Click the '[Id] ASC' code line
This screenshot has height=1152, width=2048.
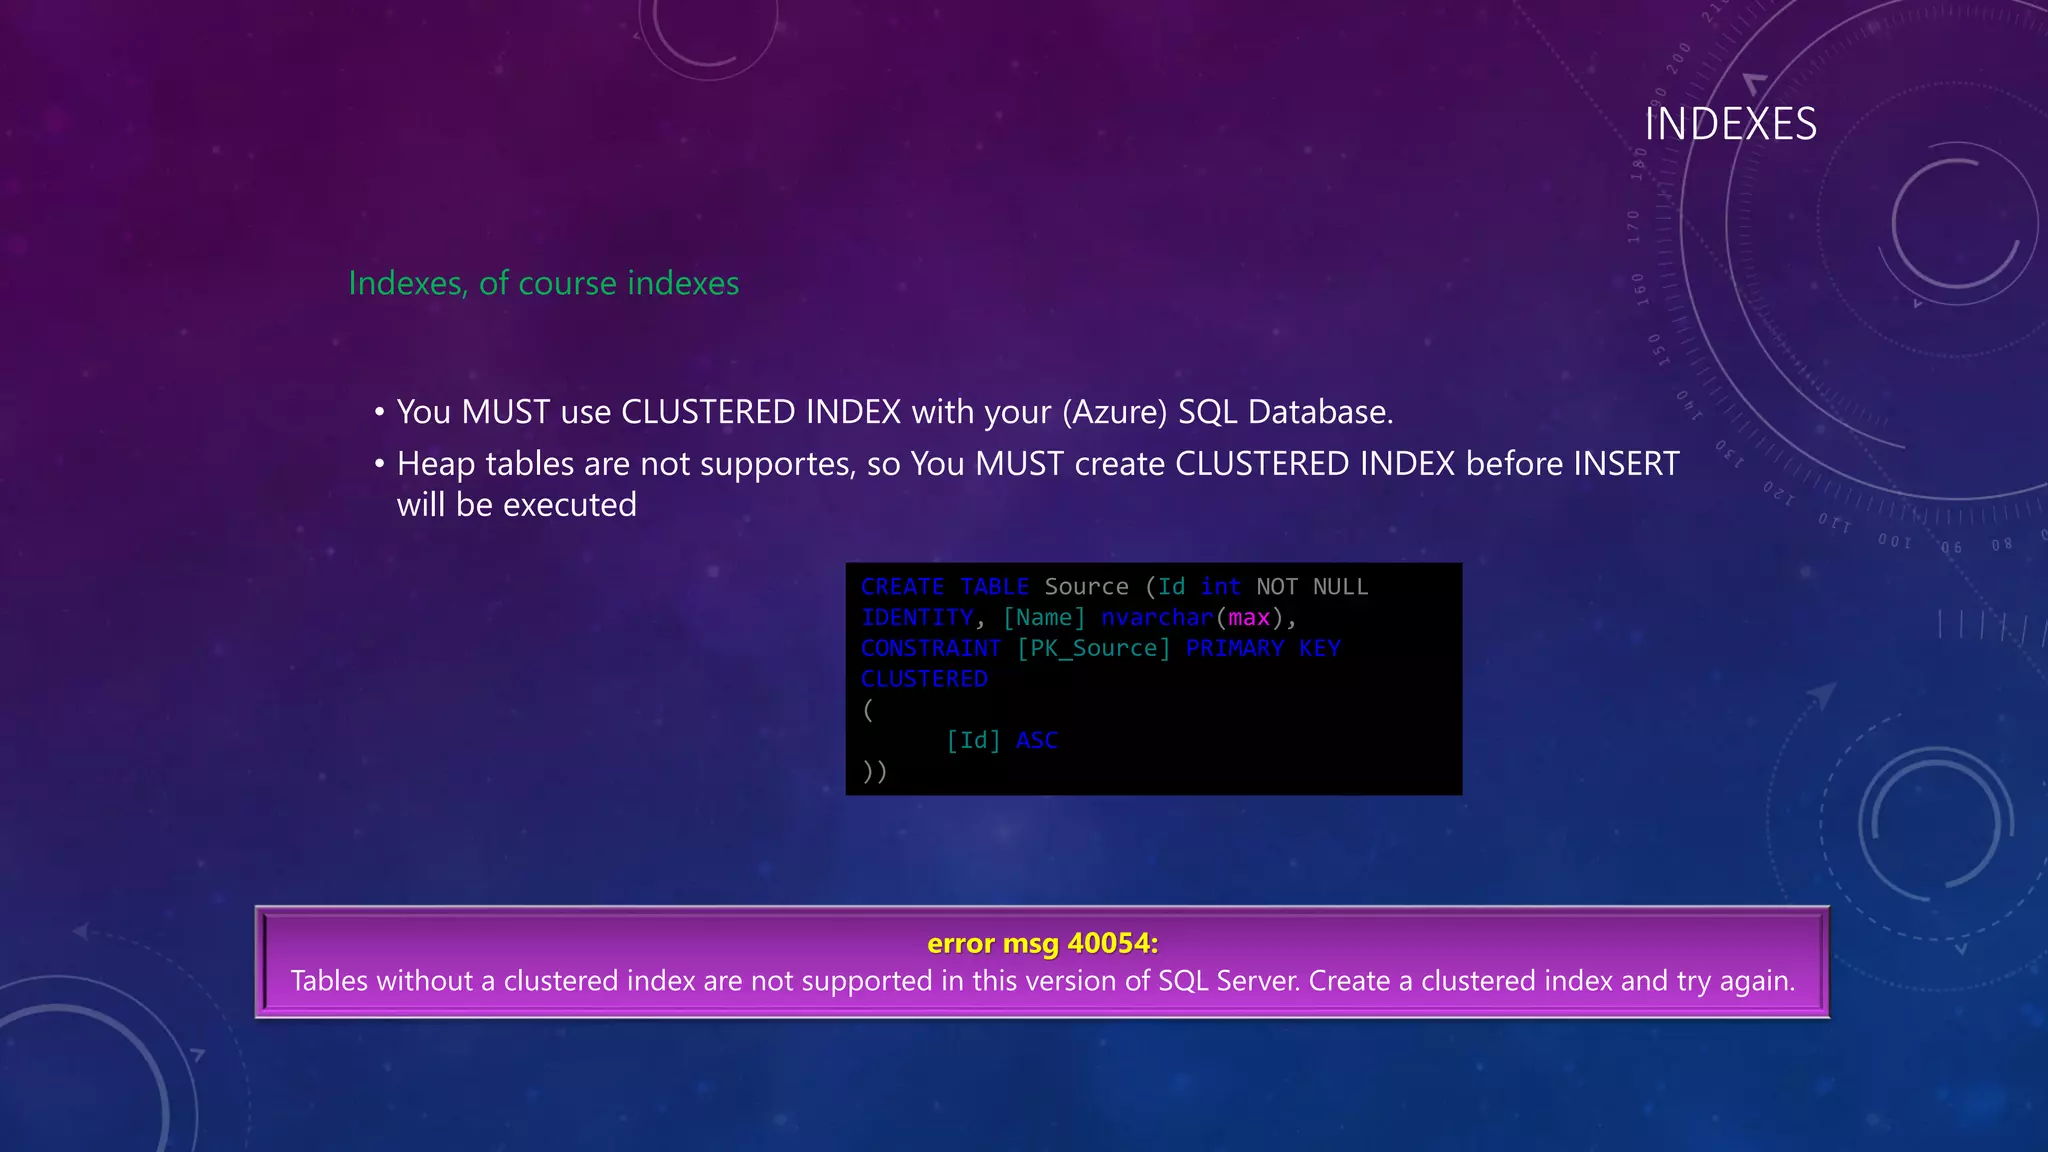pos(1002,740)
